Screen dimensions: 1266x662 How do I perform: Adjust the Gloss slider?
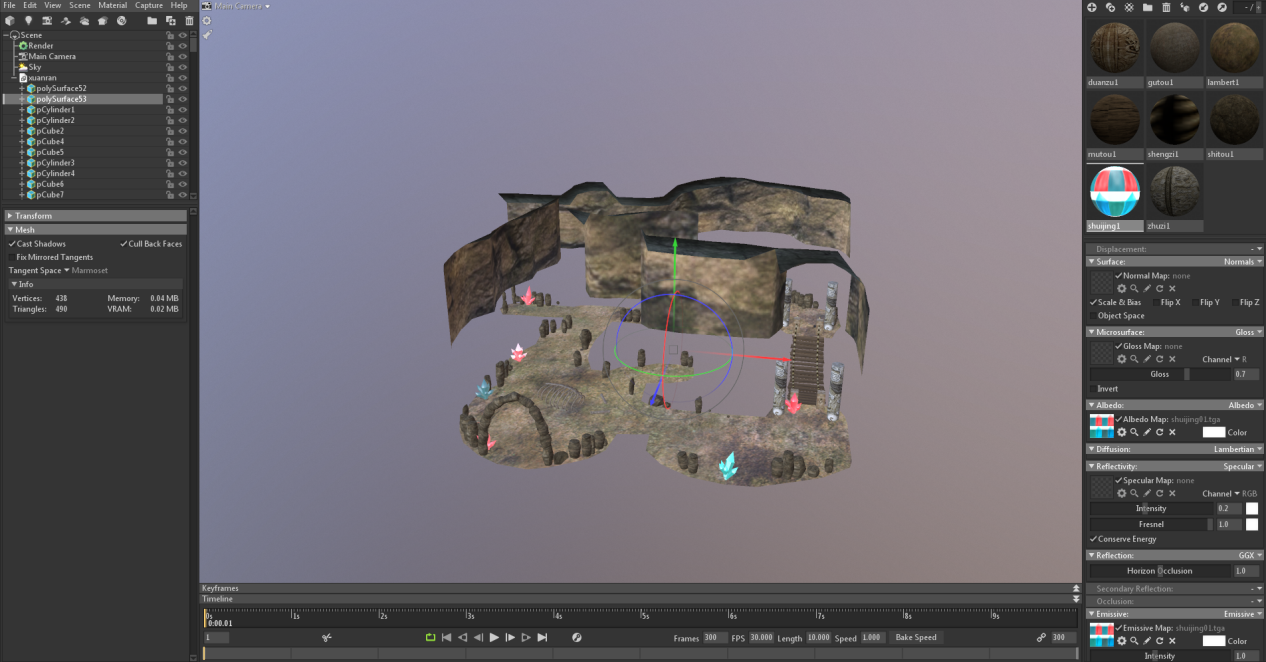1160,374
